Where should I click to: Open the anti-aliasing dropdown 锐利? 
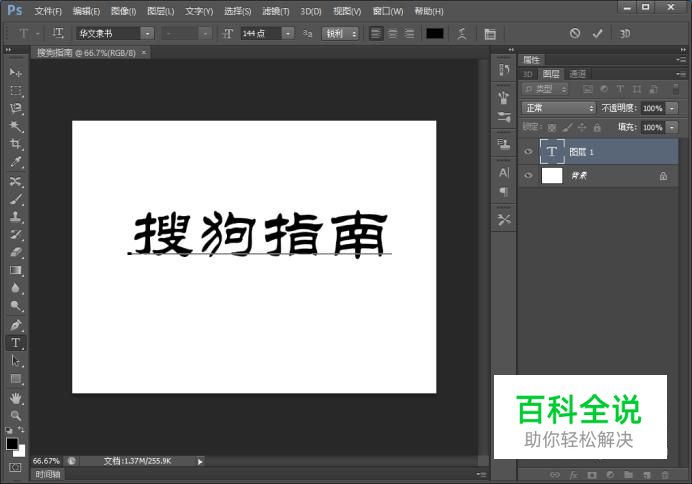tap(340, 34)
